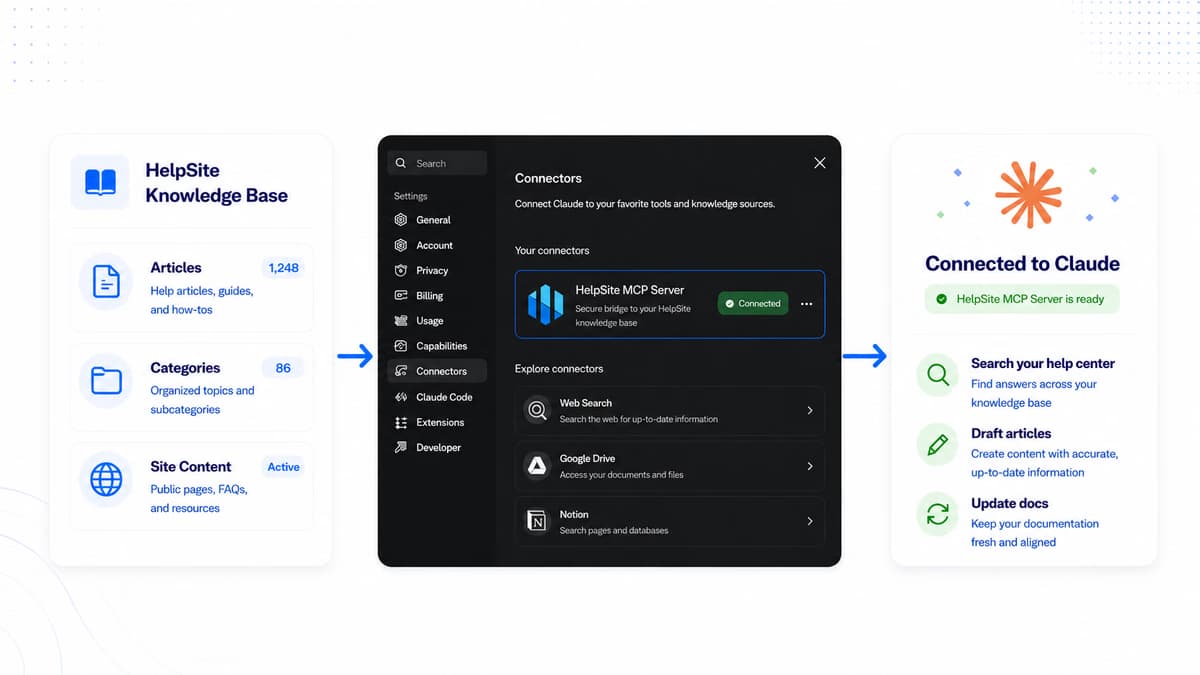Click the Usage sidebar icon
This screenshot has height=675, width=1200.
click(401, 321)
